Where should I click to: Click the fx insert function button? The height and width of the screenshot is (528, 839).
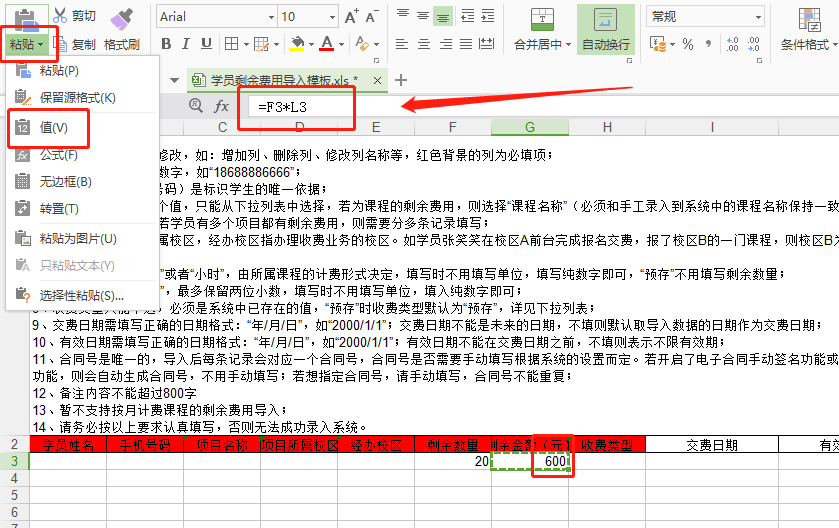pyautogui.click(x=221, y=106)
